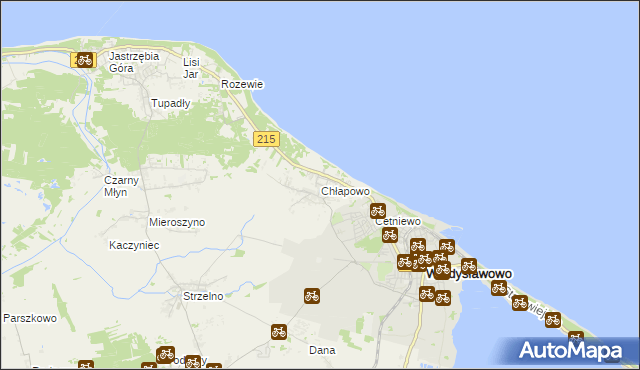The height and width of the screenshot is (370, 640).
Task: Click the Mieroszyno village label
Action: [x=177, y=222]
